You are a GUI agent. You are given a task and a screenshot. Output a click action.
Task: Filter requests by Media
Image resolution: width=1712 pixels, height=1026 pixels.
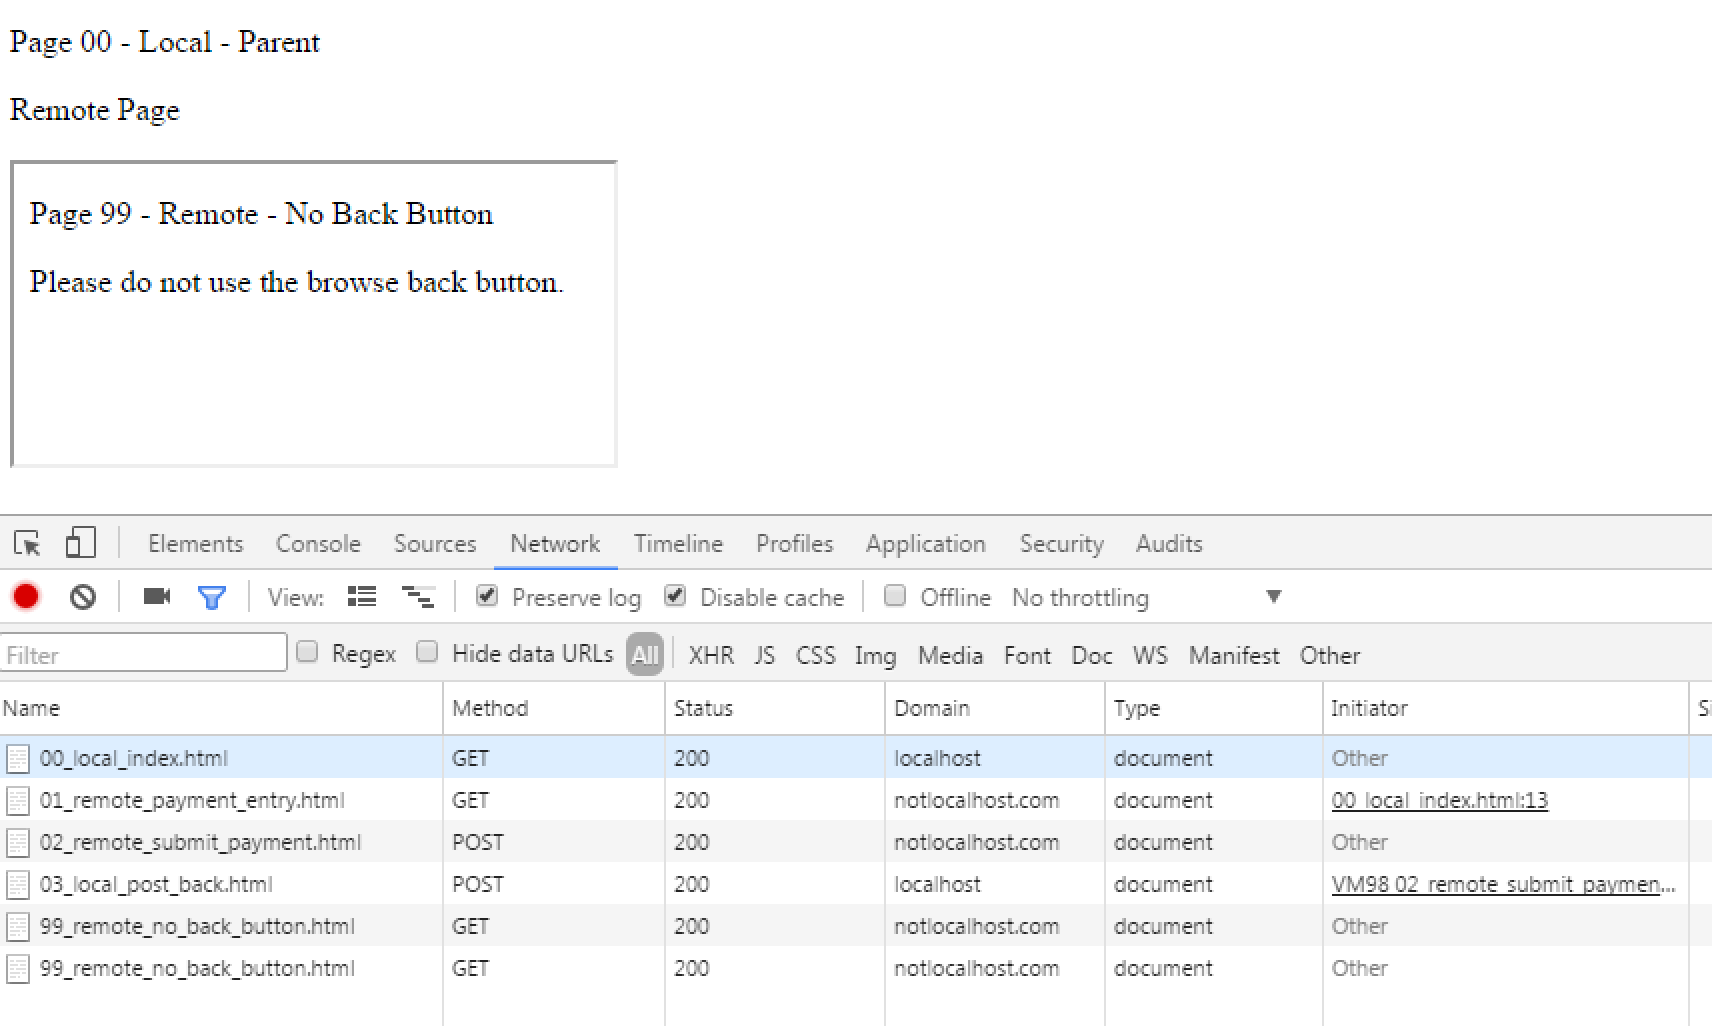click(950, 656)
